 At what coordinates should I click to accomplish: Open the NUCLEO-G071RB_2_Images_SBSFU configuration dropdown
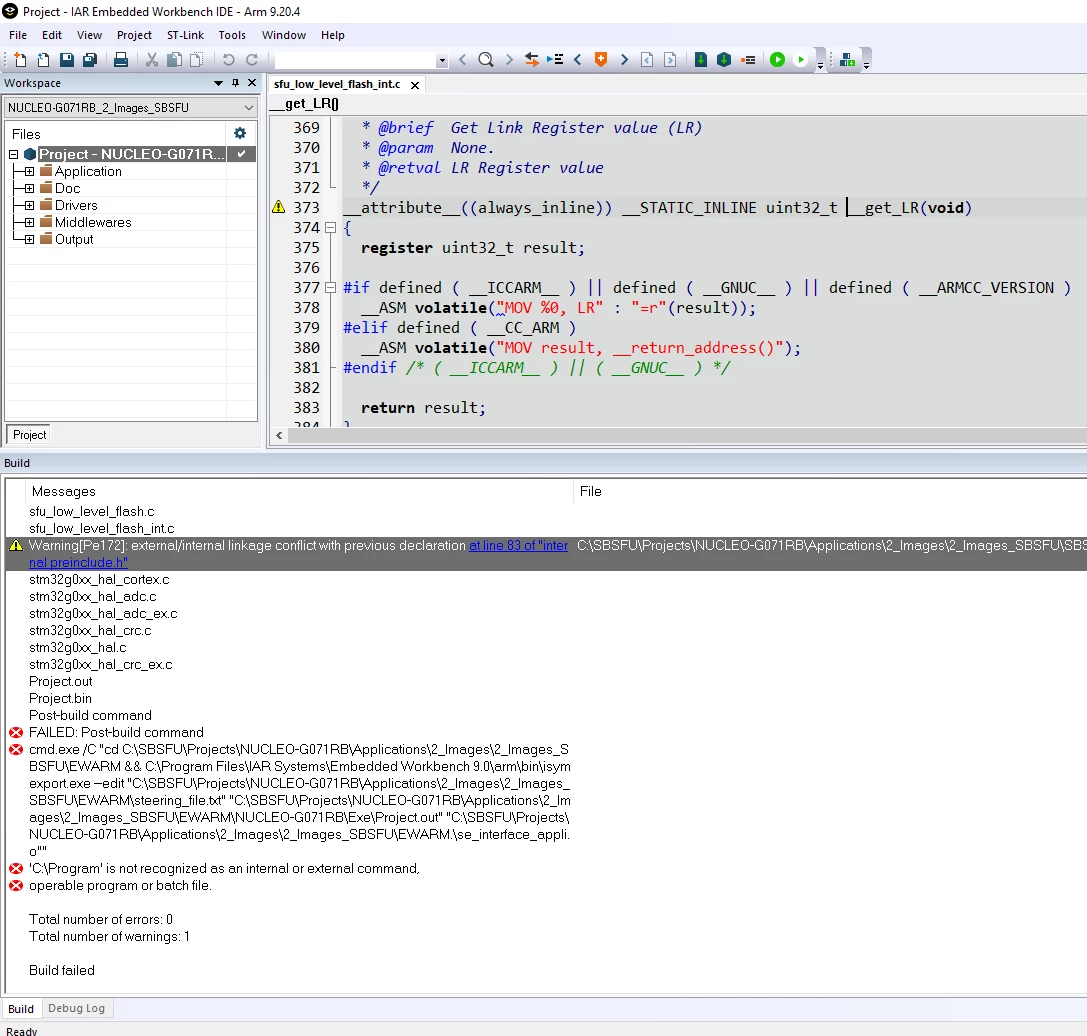point(130,107)
